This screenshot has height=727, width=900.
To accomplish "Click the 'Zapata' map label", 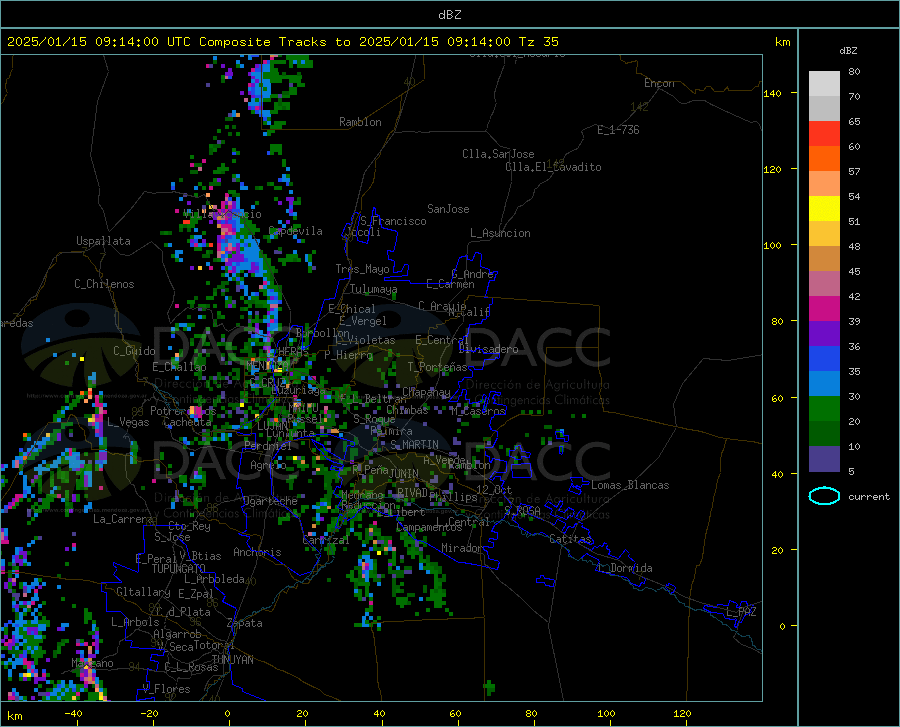I will (245, 623).
